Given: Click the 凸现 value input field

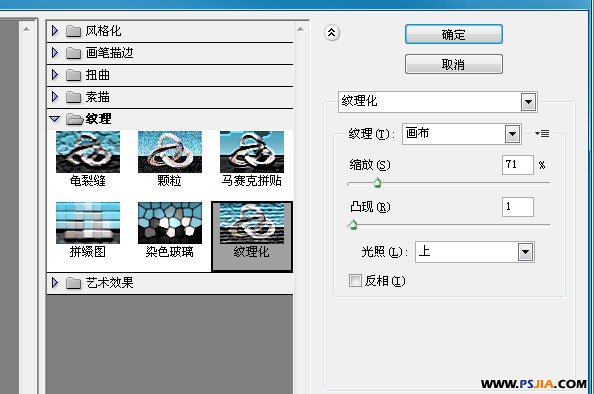Looking at the screenshot, I should [x=518, y=207].
